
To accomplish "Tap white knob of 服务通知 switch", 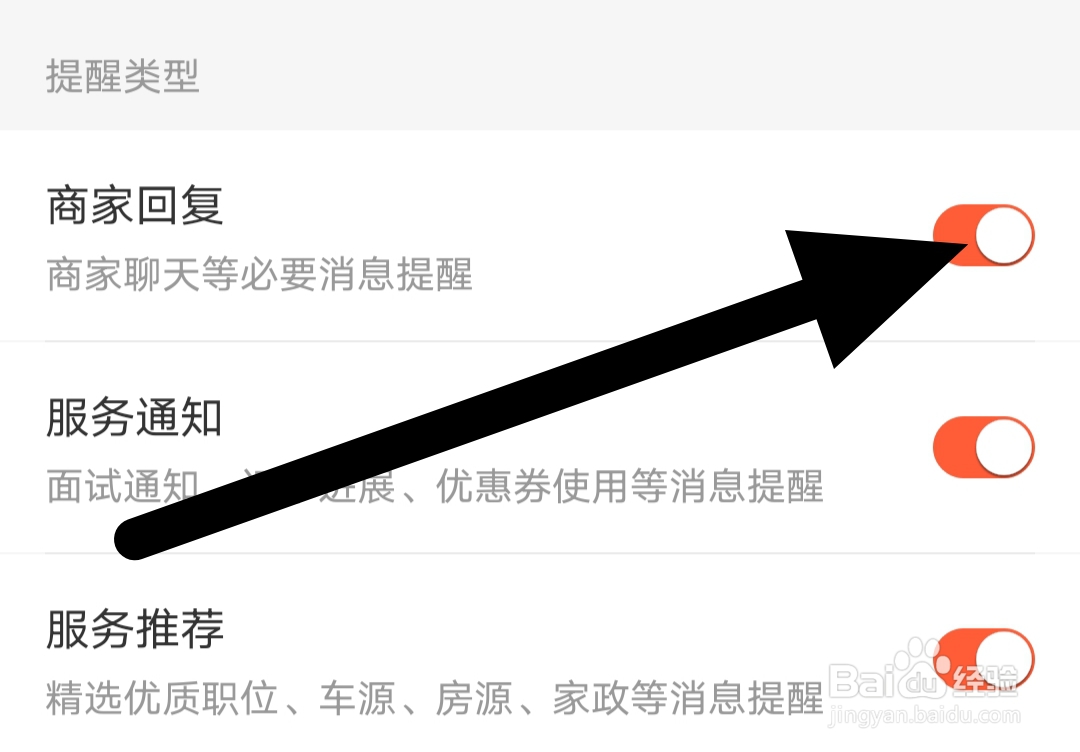I will 1004,447.
